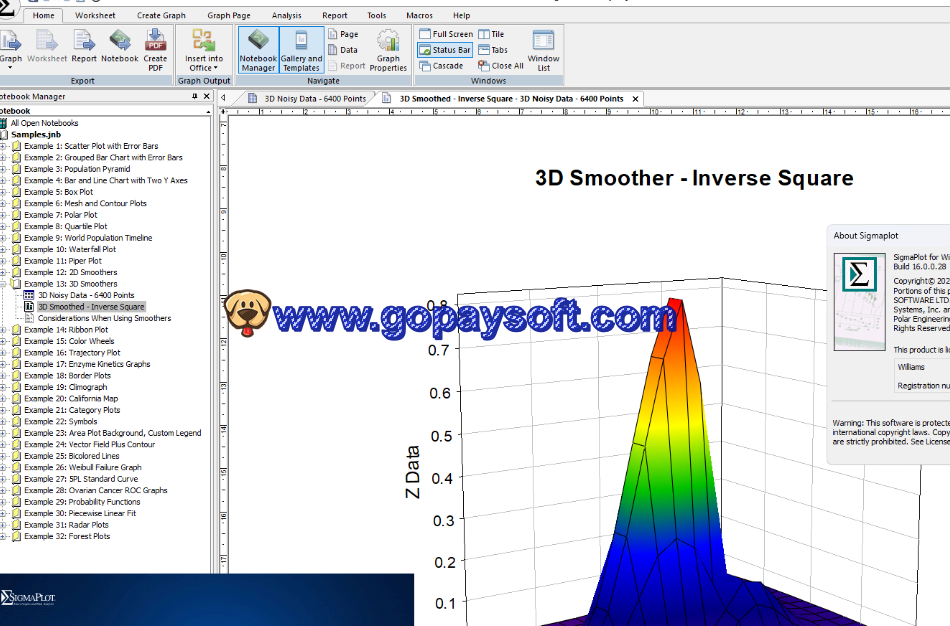This screenshot has height=626, width=950.
Task: Open the Analysis ribbon tab
Action: click(287, 15)
